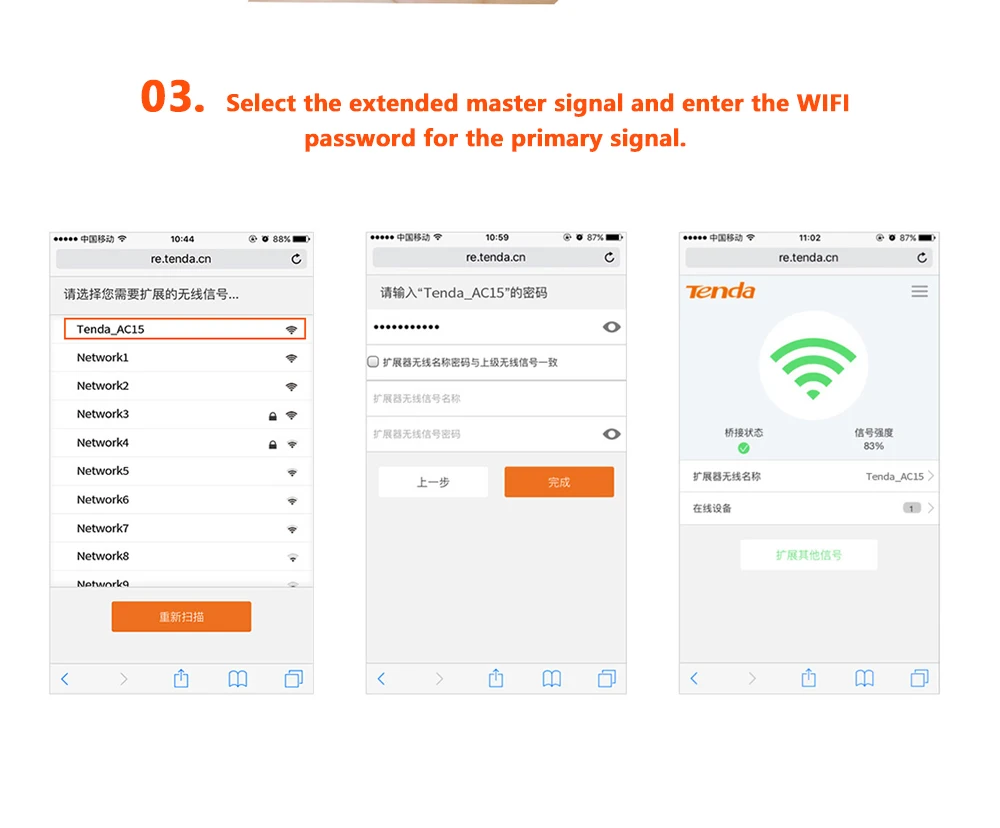Expand extender wireless name Tenda_AC15 row chevron
The width and height of the screenshot is (1000, 828).
pos(931,476)
